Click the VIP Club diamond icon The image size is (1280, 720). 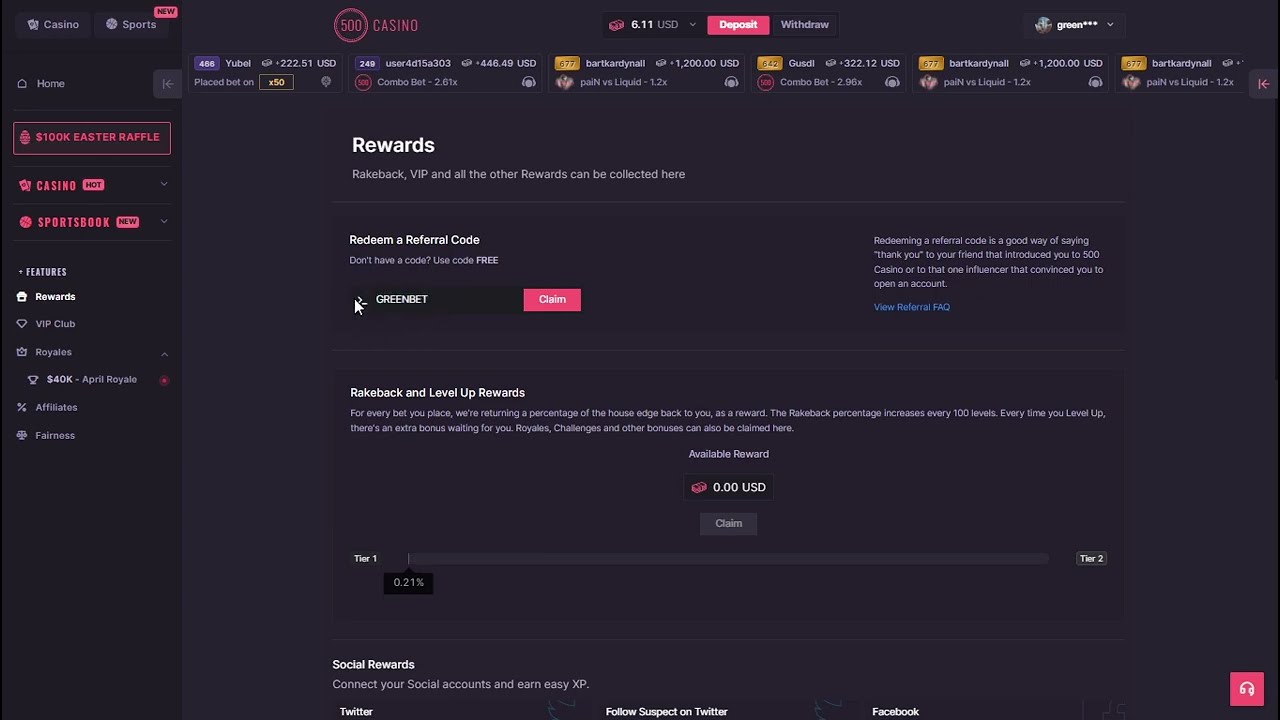[22, 324]
